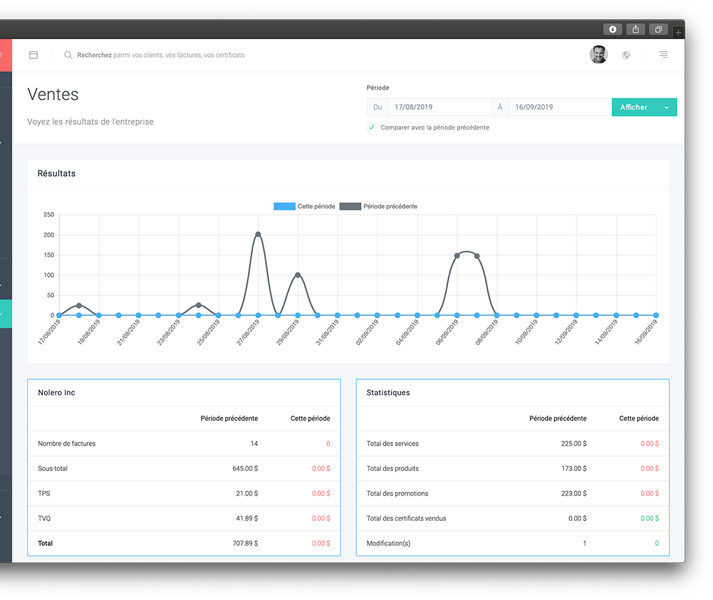This screenshot has height=600, width=713.
Task: Select the green highlighted sidebar item
Action: 5,314
